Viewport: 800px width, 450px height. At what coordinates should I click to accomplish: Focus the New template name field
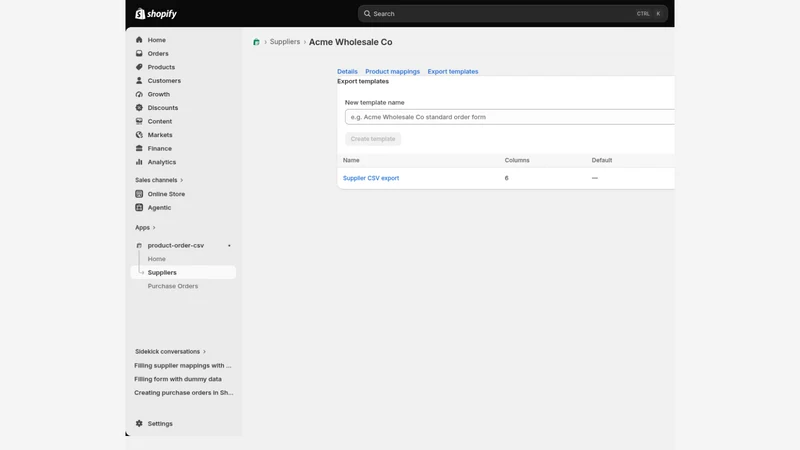pyautogui.click(x=510, y=117)
